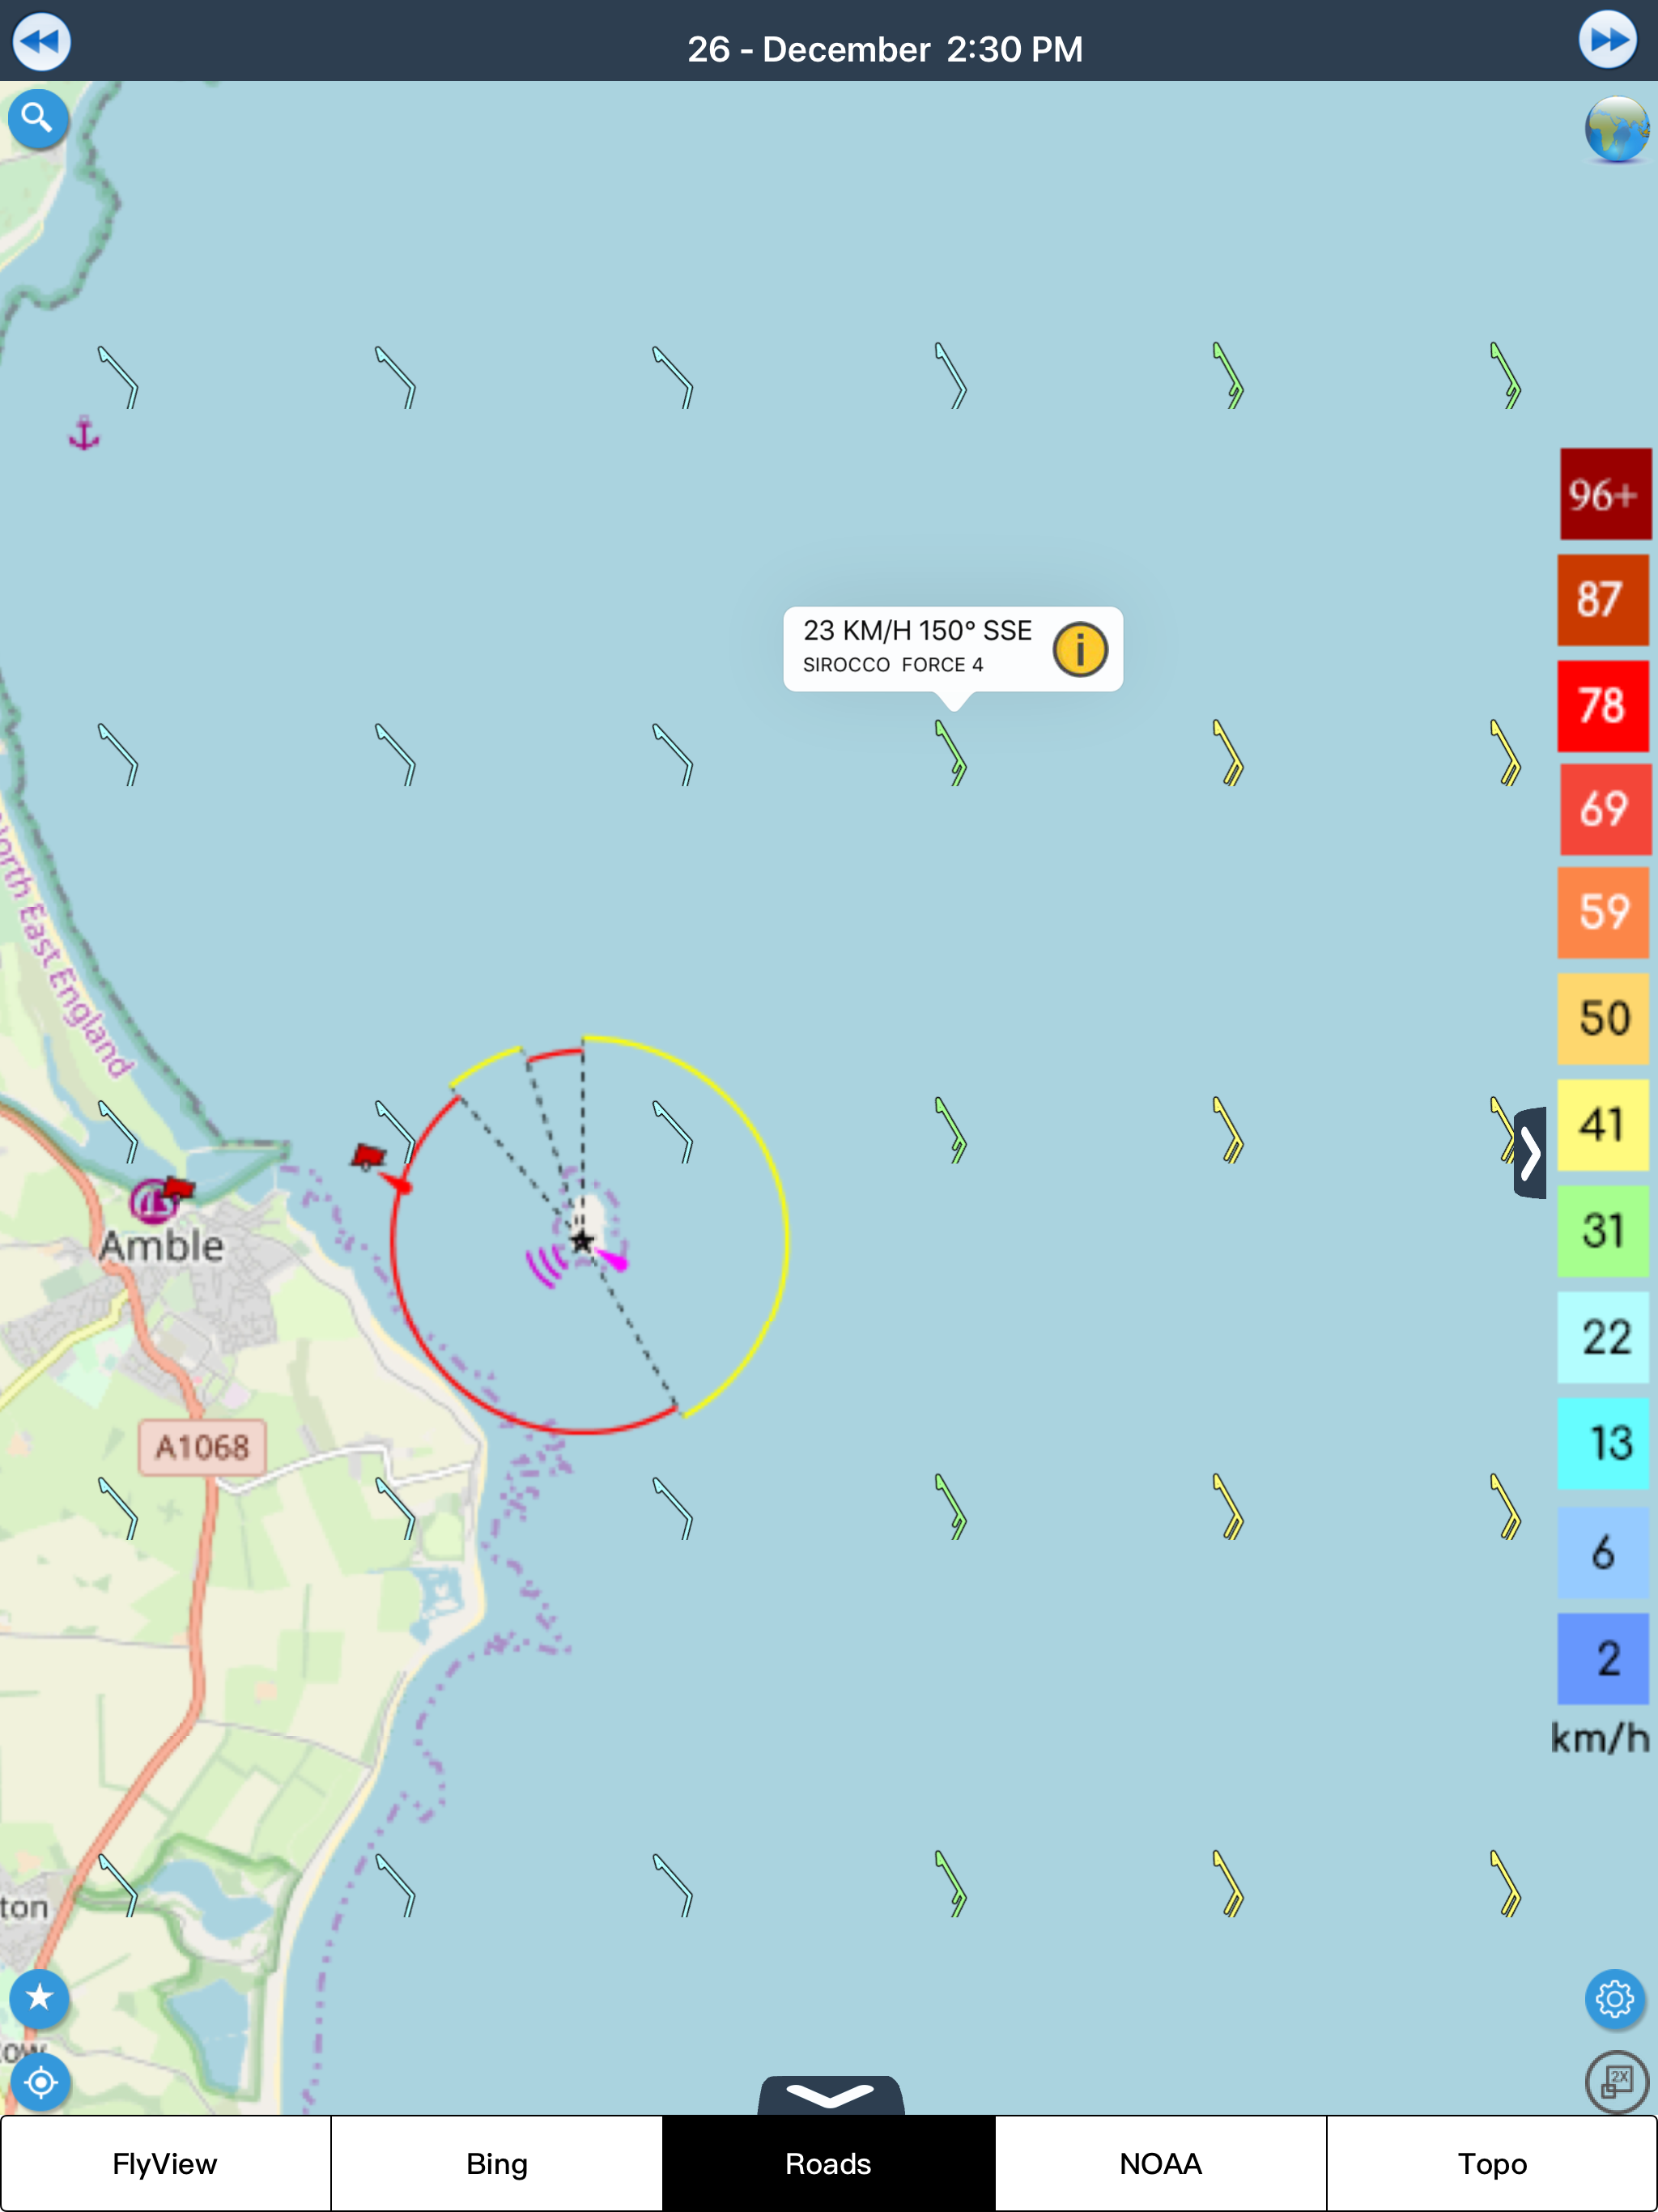1658x2212 pixels.
Task: Tap the green wind arrow under the popup
Action: point(951,752)
